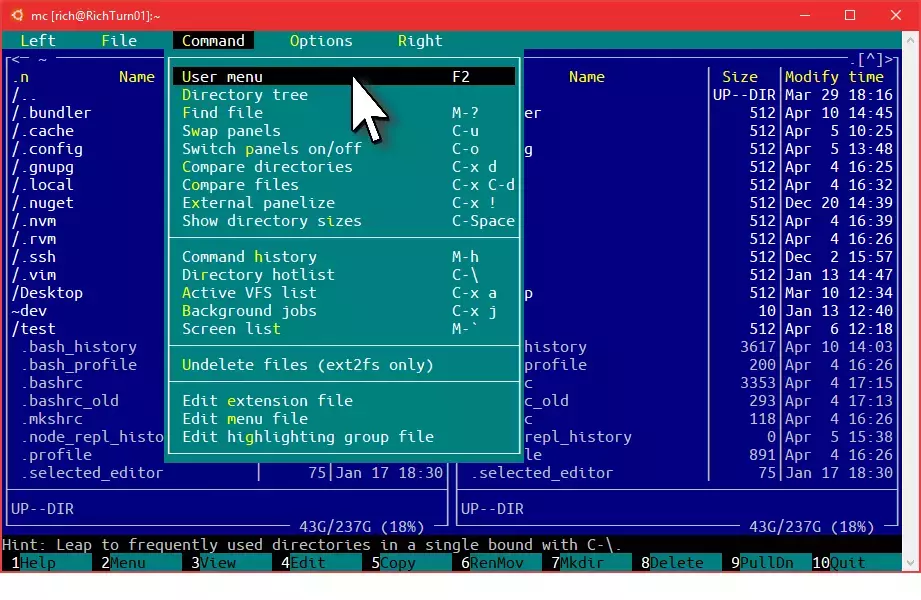Choose Find file

(344, 112)
